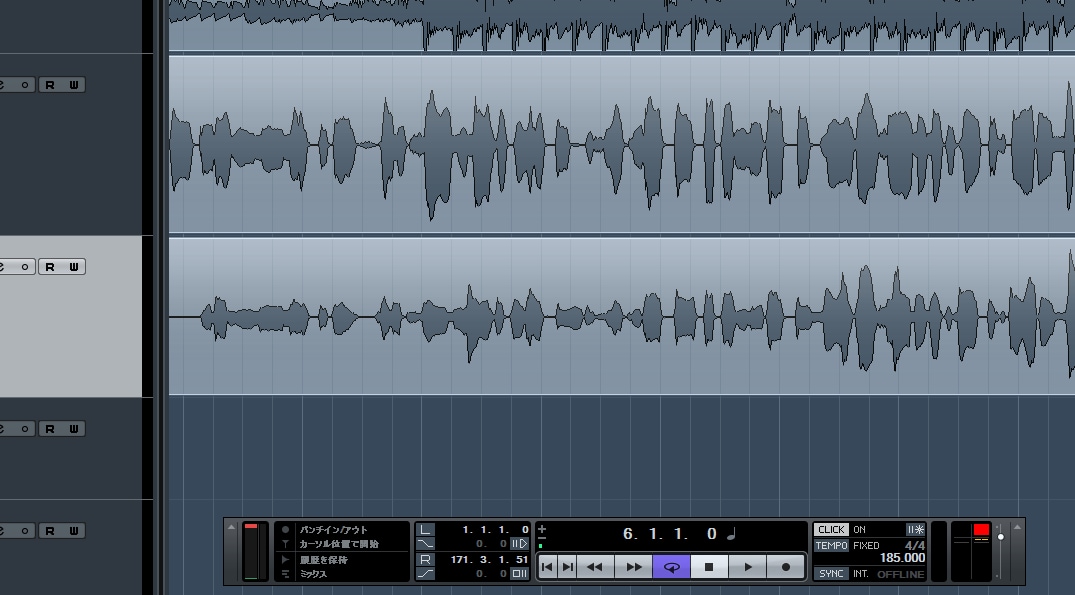
Task: Enable Read automation on the bottom-most track
Action: 50,531
